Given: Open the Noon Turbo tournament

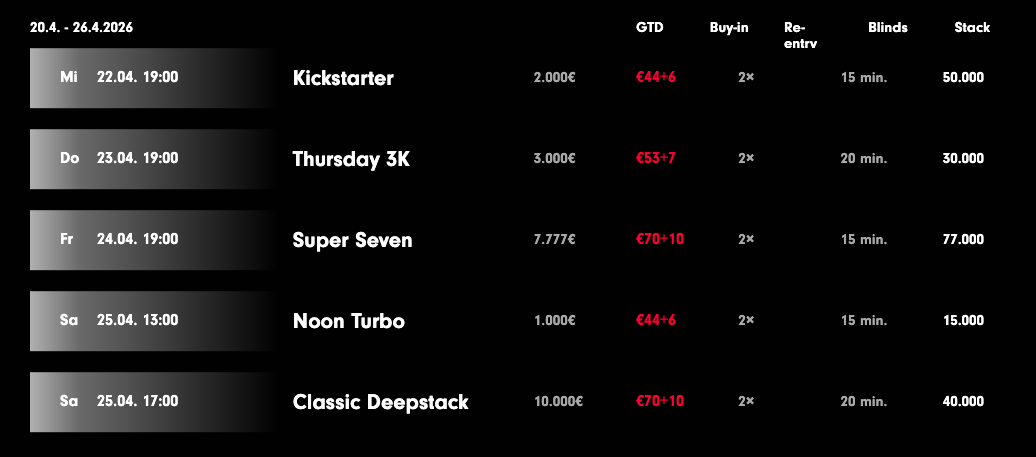Looking at the screenshot, I should tap(348, 321).
